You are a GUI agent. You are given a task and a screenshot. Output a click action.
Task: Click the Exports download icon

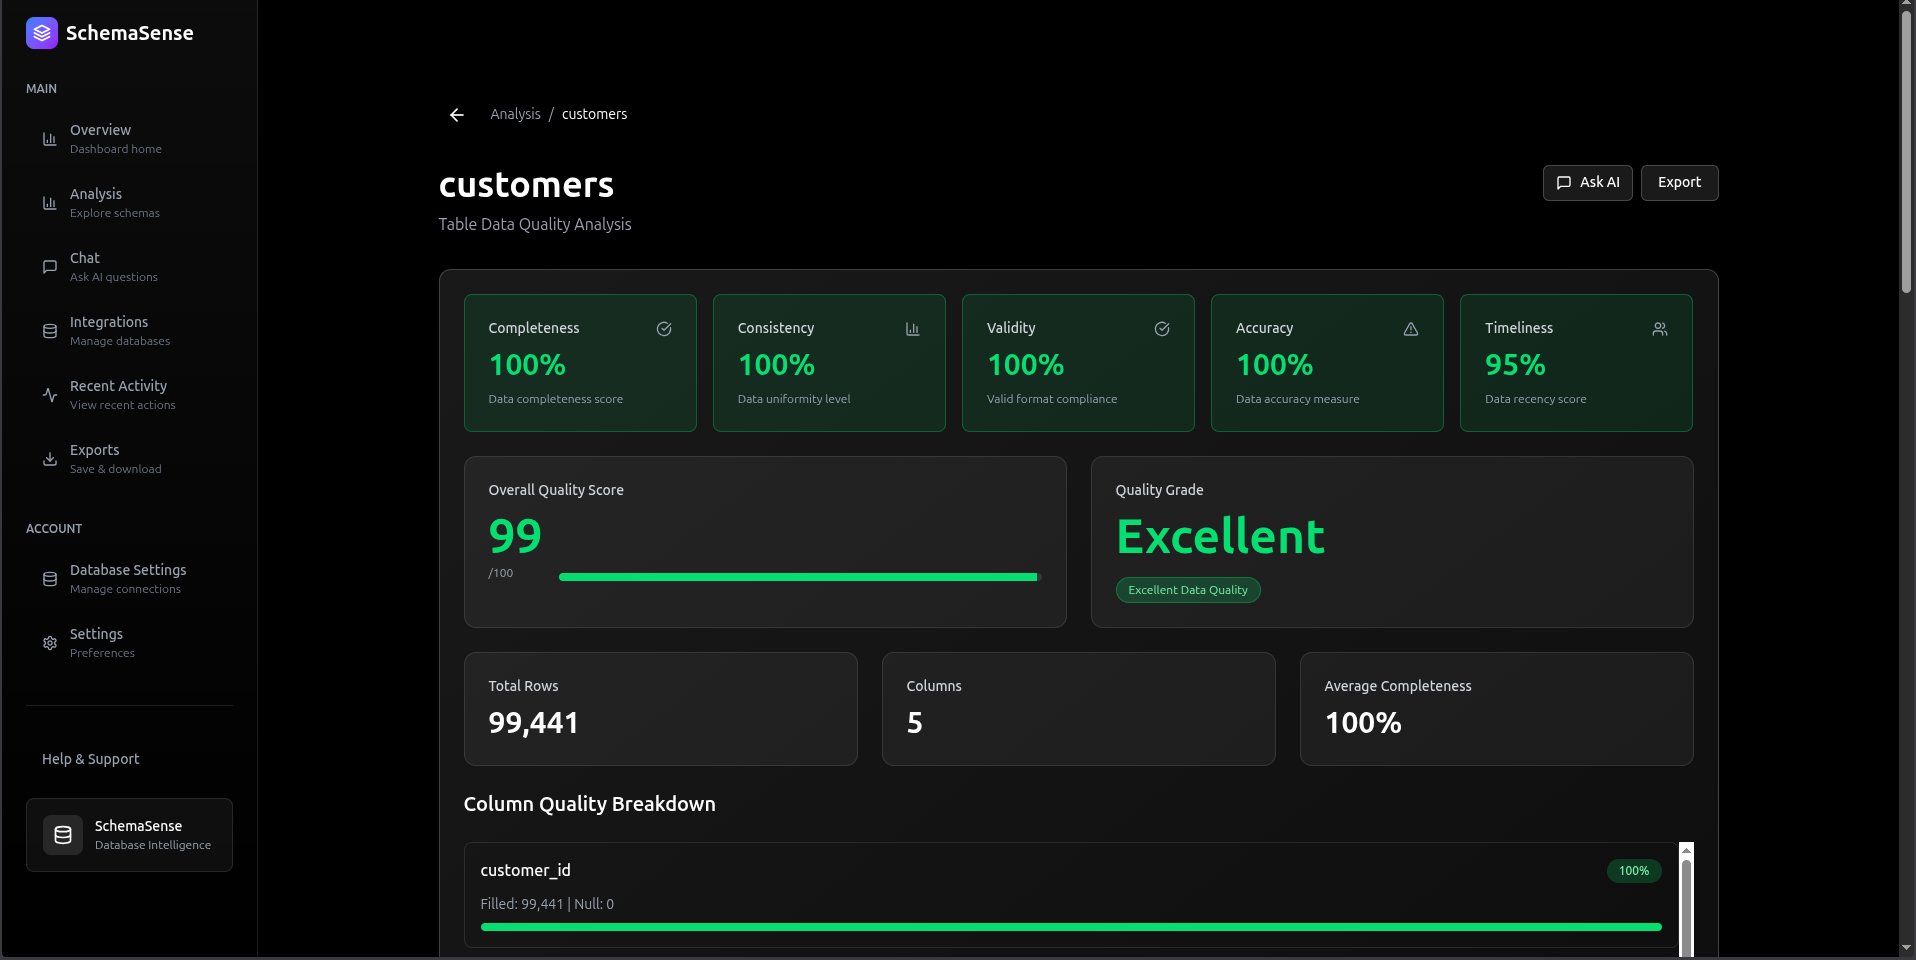click(49, 459)
